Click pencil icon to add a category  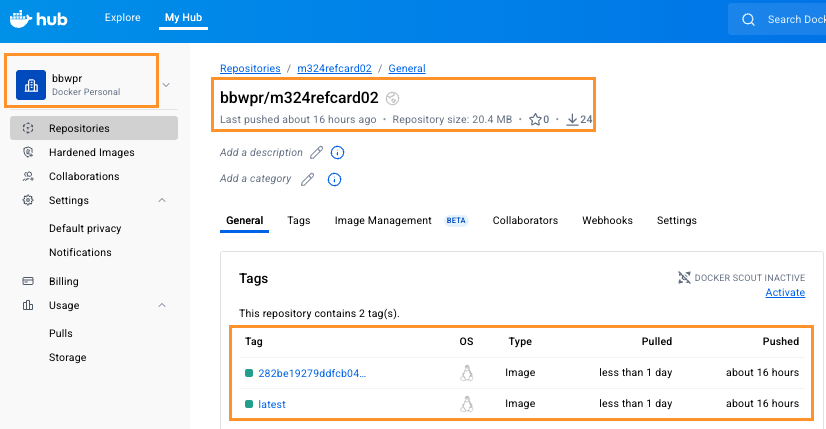(x=308, y=180)
